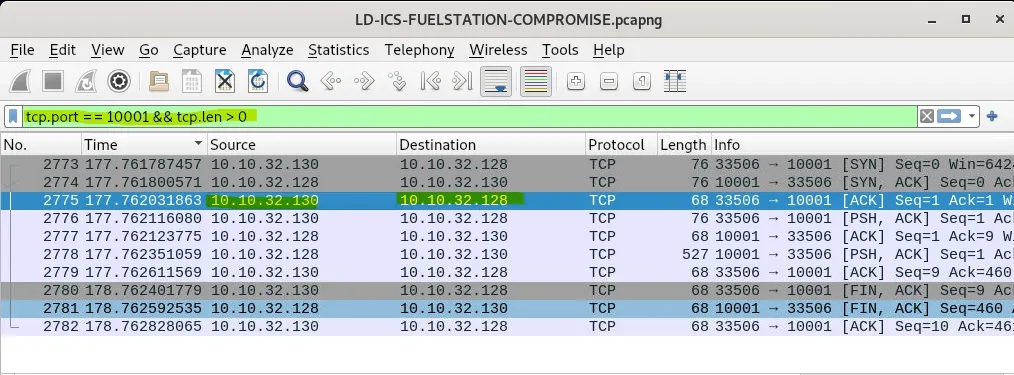
Task: Sort by the Destination column header
Action: pyautogui.click(x=491, y=145)
